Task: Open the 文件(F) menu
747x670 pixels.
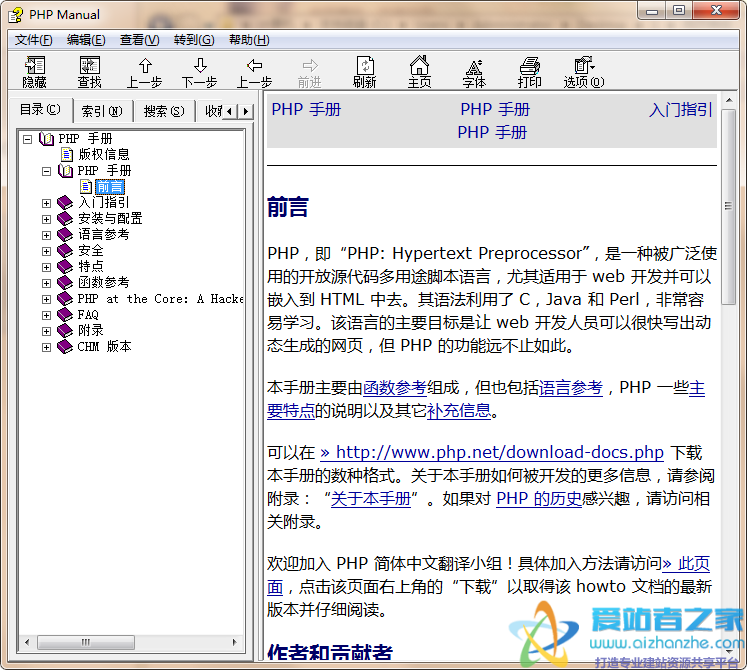Action: [33, 40]
